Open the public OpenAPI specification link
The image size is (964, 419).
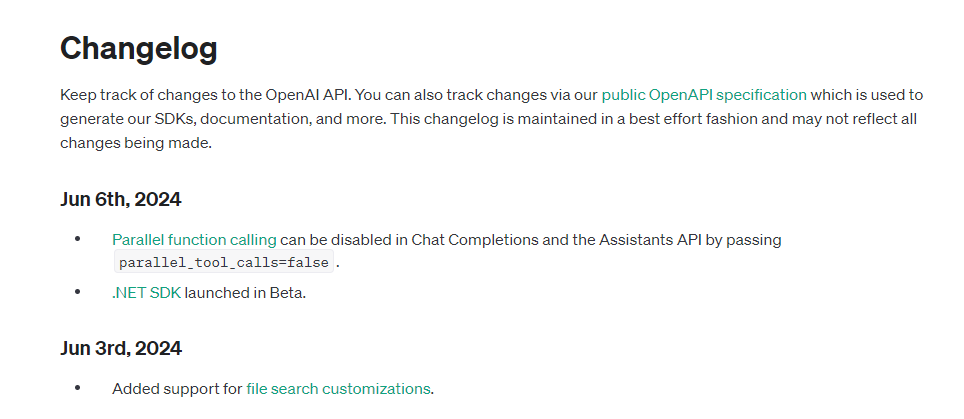(704, 95)
